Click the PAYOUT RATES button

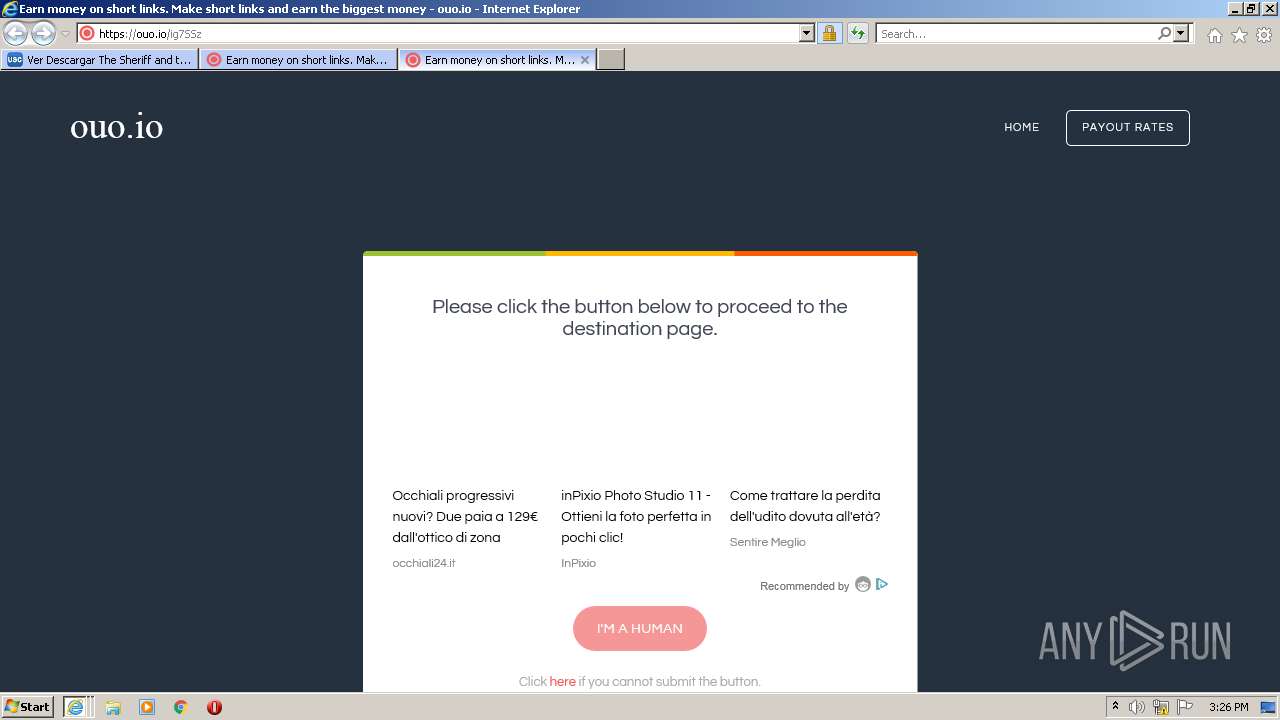(x=1127, y=127)
